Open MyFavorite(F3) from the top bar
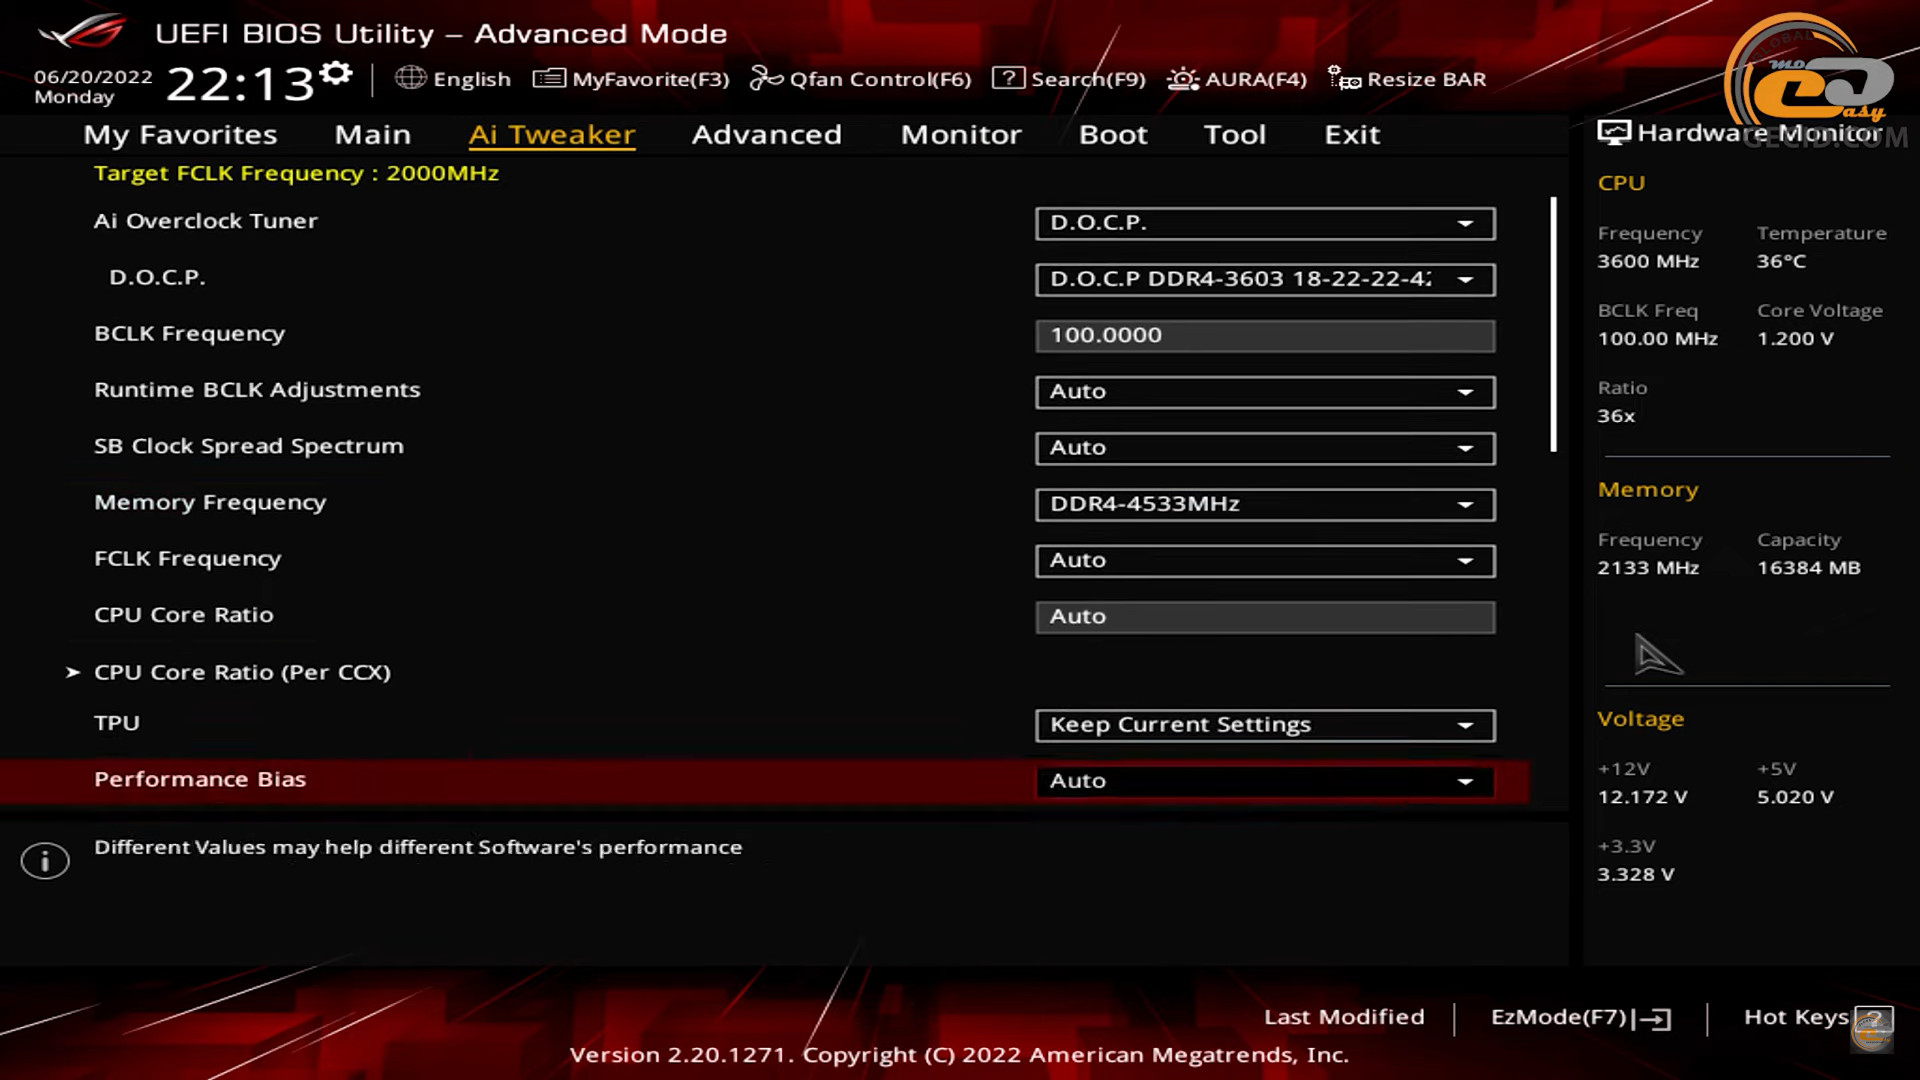The width and height of the screenshot is (1920, 1080). tap(631, 79)
